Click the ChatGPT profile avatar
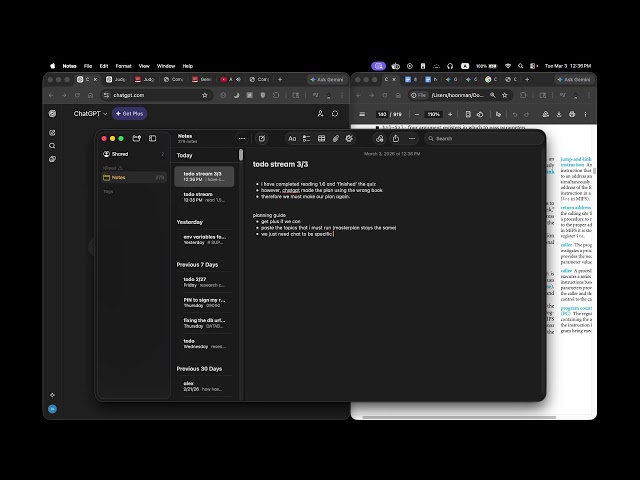 coord(52,409)
